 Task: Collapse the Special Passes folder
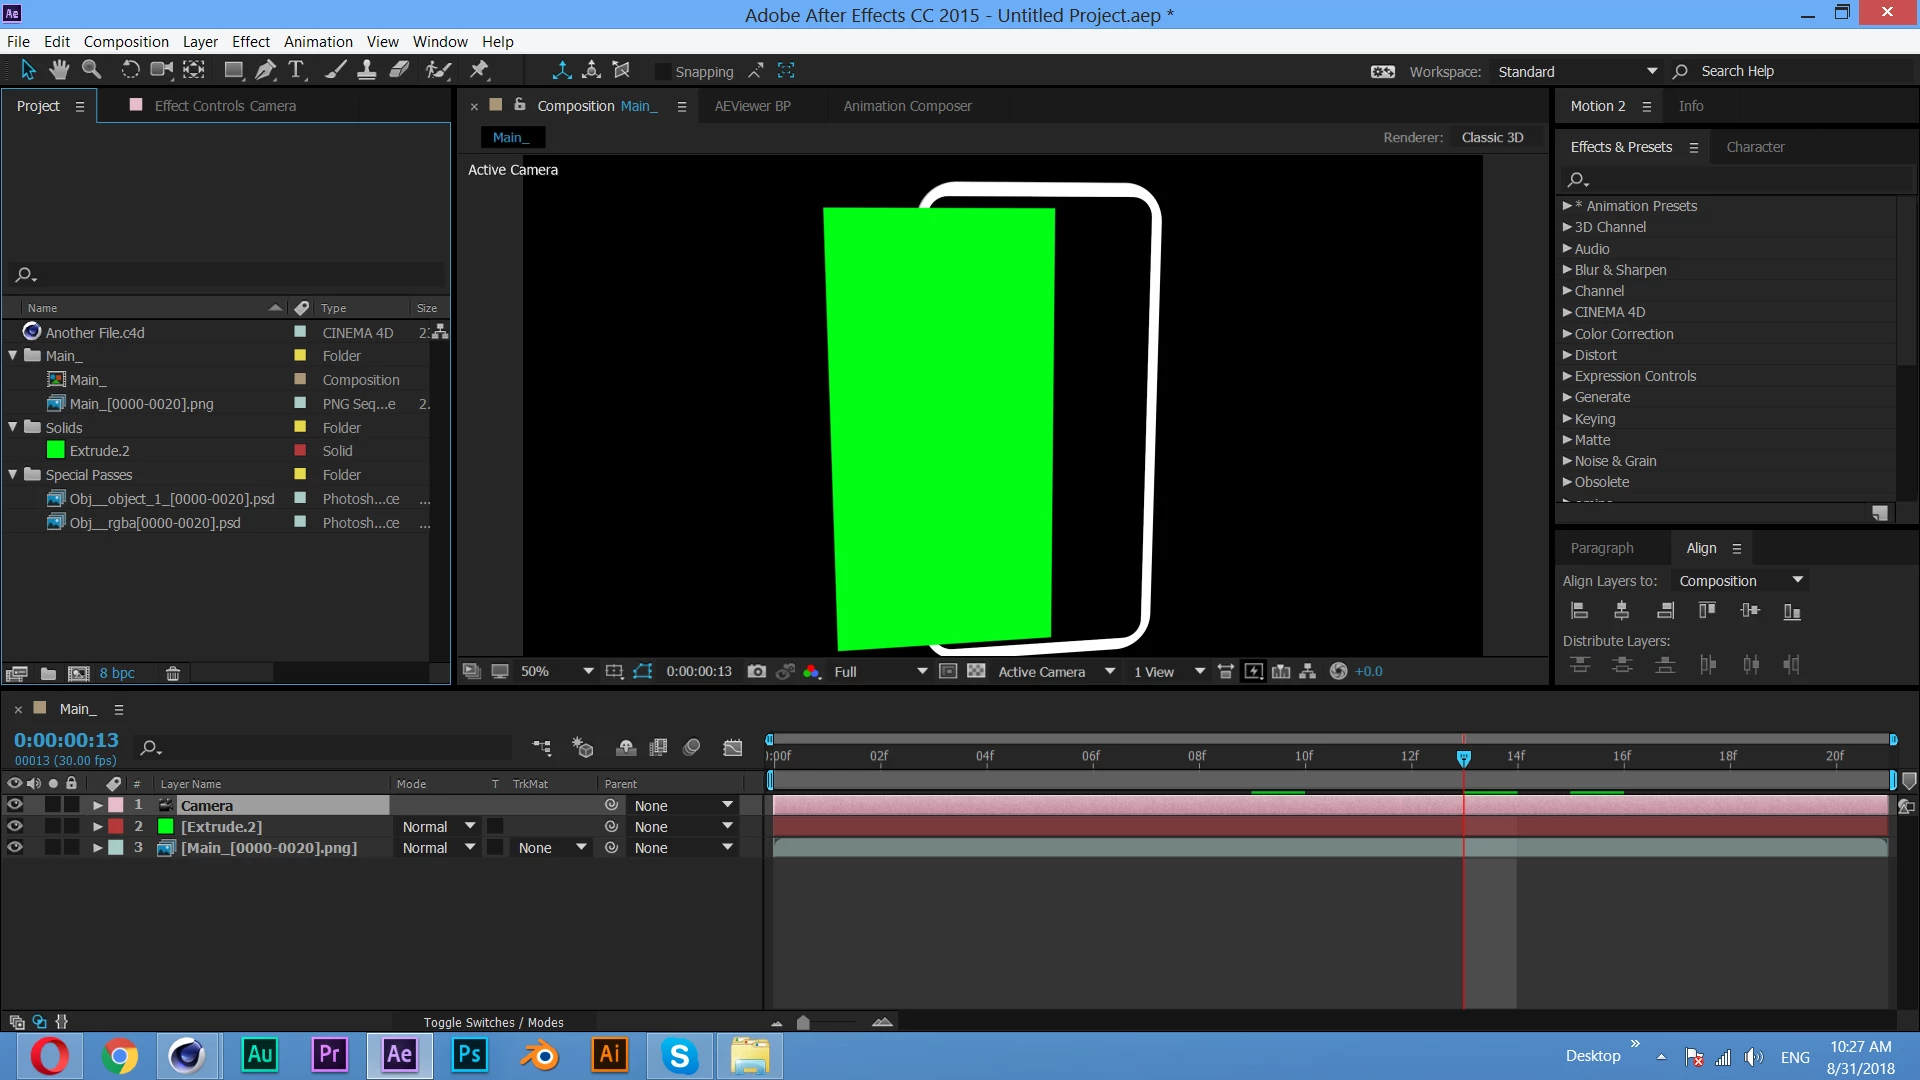[13, 475]
